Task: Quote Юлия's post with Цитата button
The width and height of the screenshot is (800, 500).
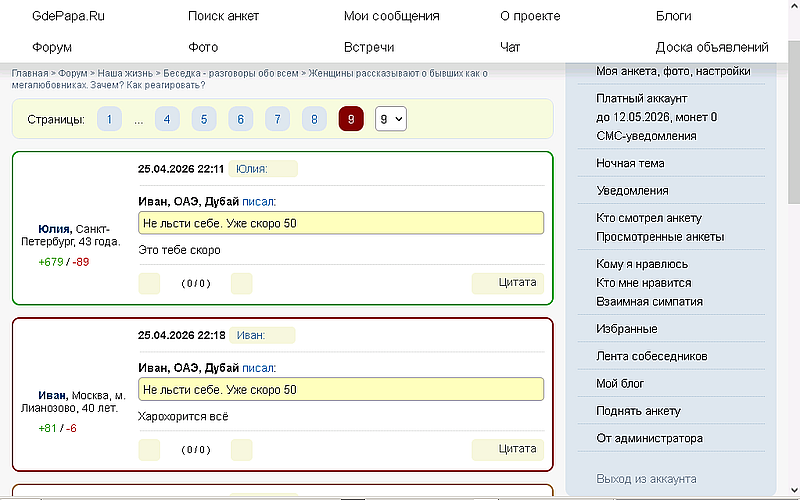Action: coord(509,283)
